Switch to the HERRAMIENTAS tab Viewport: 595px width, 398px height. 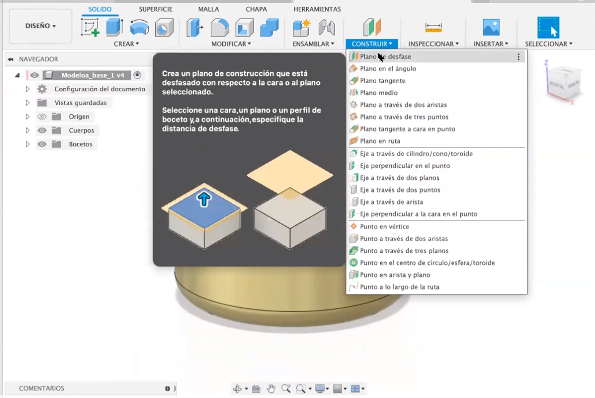(x=317, y=9)
